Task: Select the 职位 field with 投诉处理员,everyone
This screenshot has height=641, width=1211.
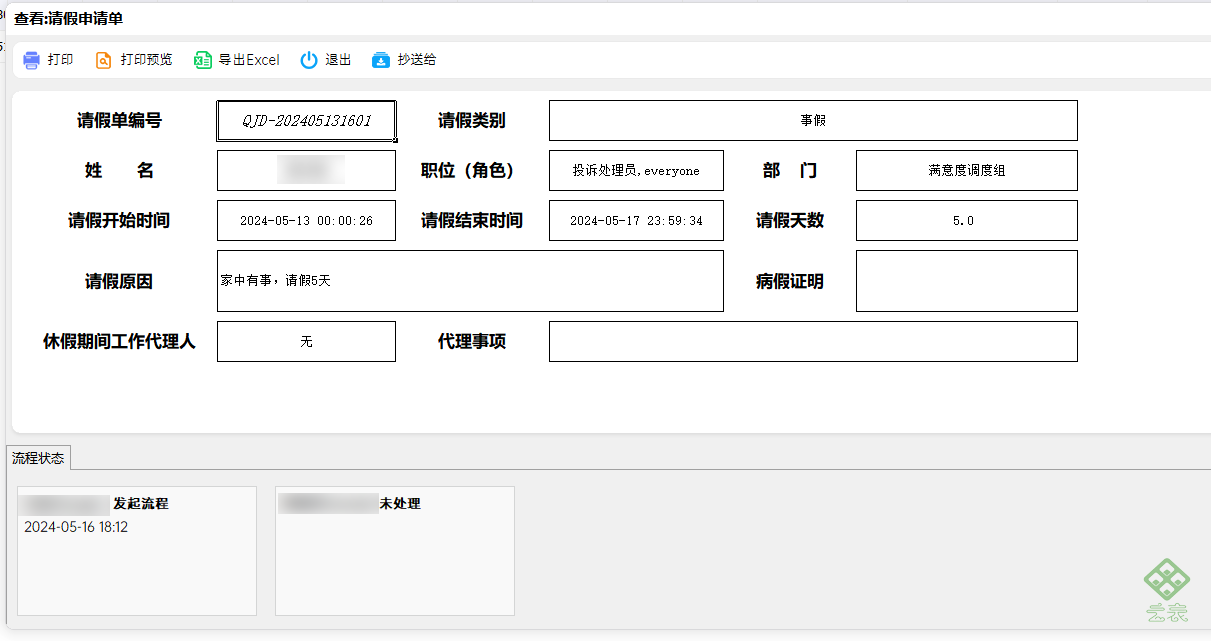Action: pos(636,170)
